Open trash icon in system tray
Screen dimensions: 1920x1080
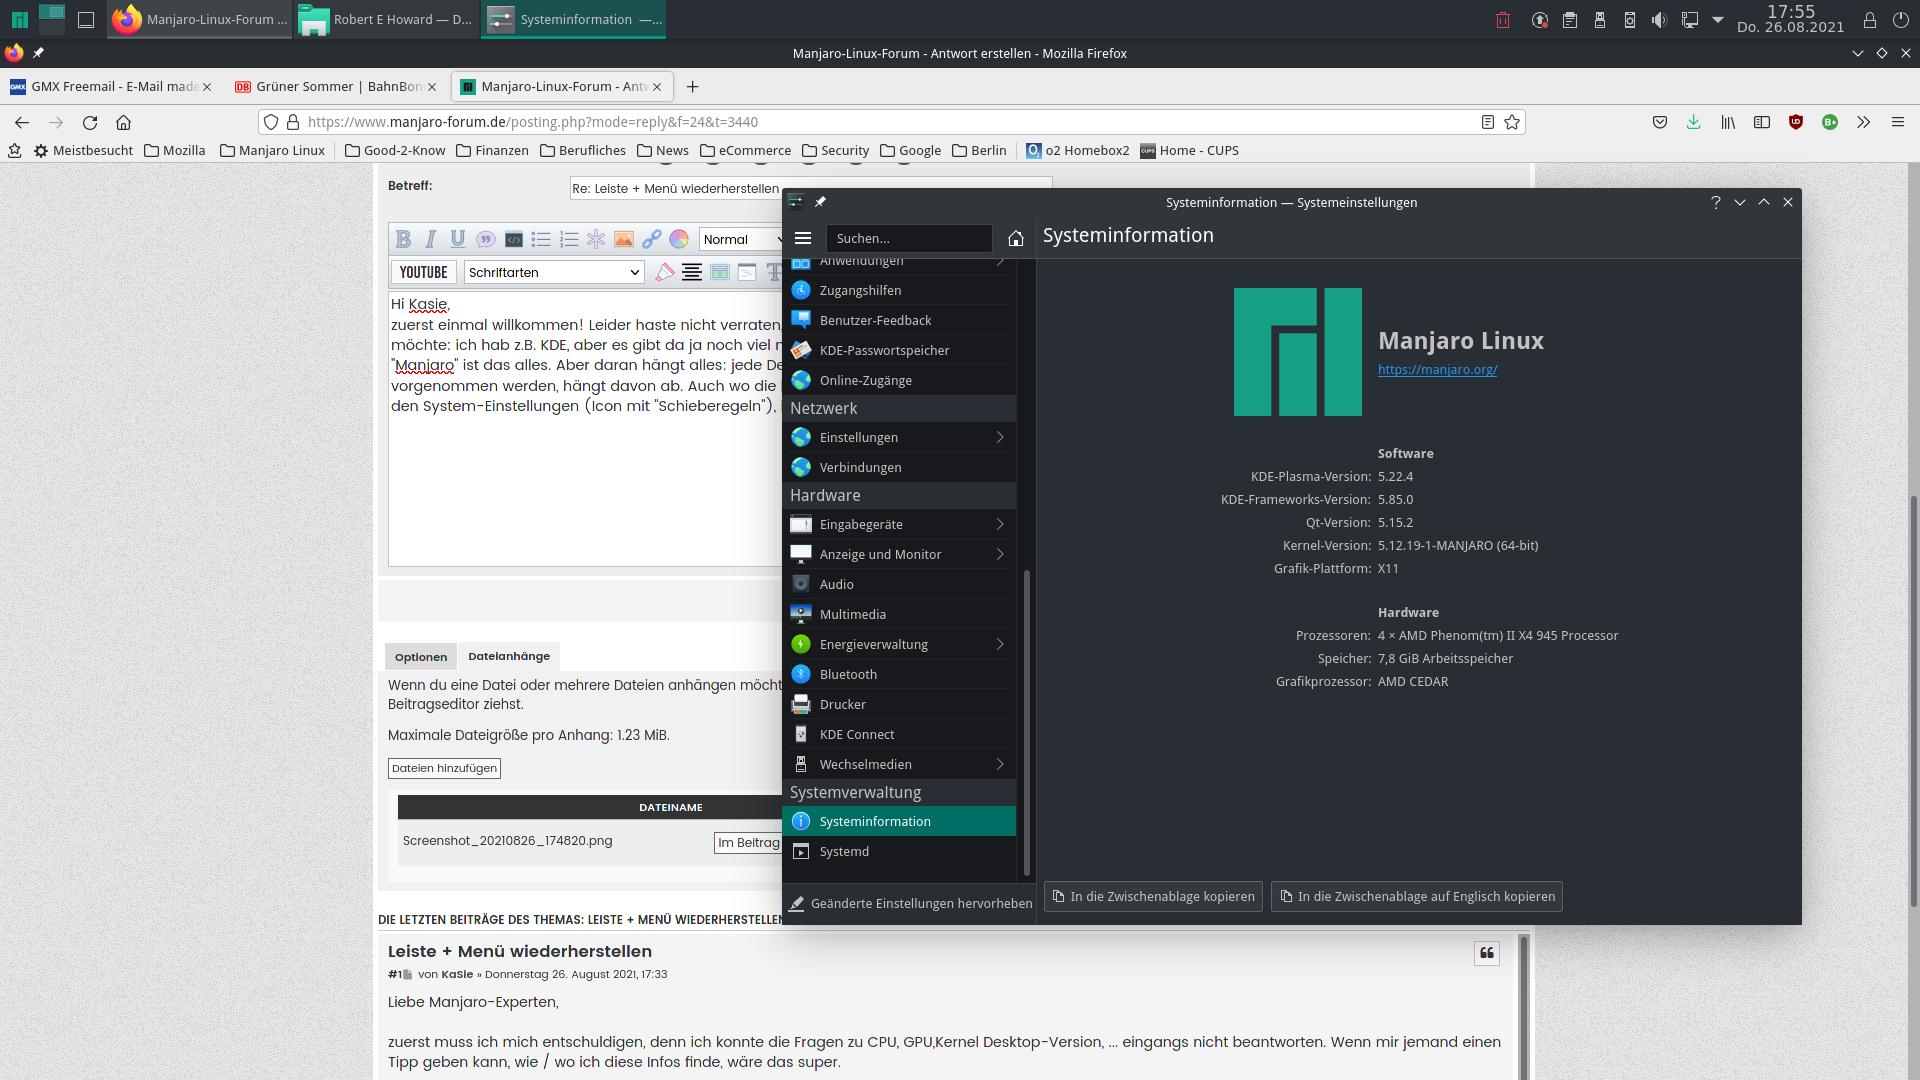(1503, 20)
